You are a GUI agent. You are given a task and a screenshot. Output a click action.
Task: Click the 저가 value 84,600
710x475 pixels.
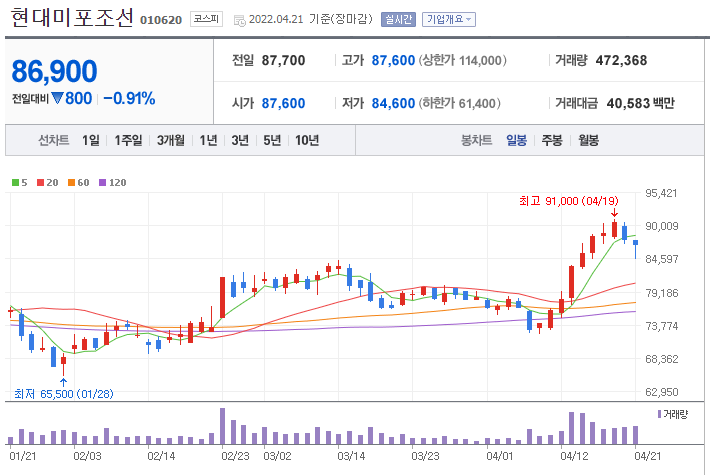click(393, 103)
